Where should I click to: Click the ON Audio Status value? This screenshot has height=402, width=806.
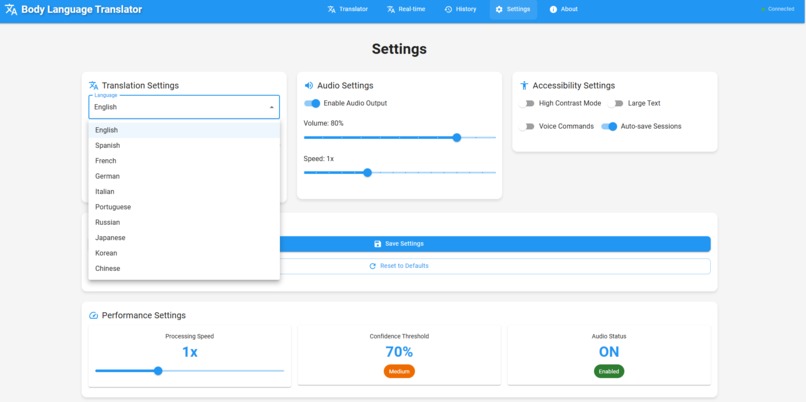tap(609, 352)
